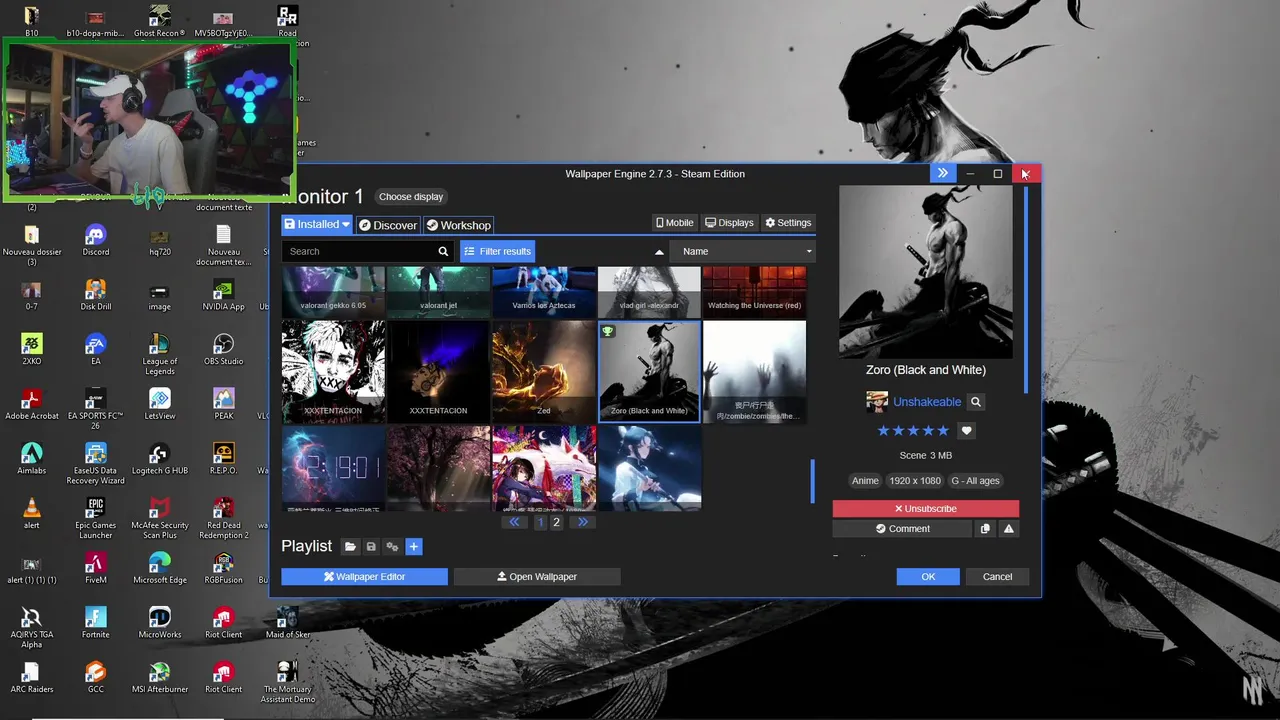Screen dimensions: 1280x720
Task: Open playlist settings gears icon
Action: coord(392,547)
